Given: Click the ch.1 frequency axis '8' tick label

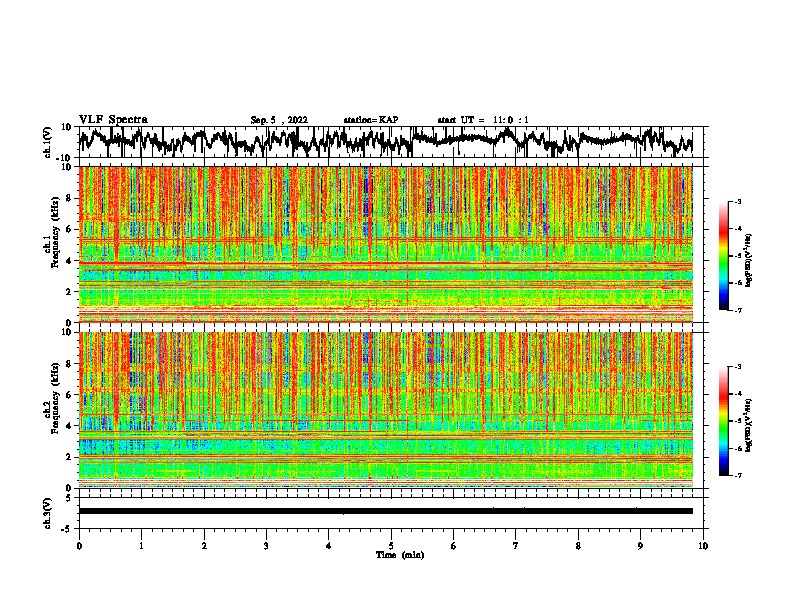Looking at the screenshot, I should click(71, 198).
